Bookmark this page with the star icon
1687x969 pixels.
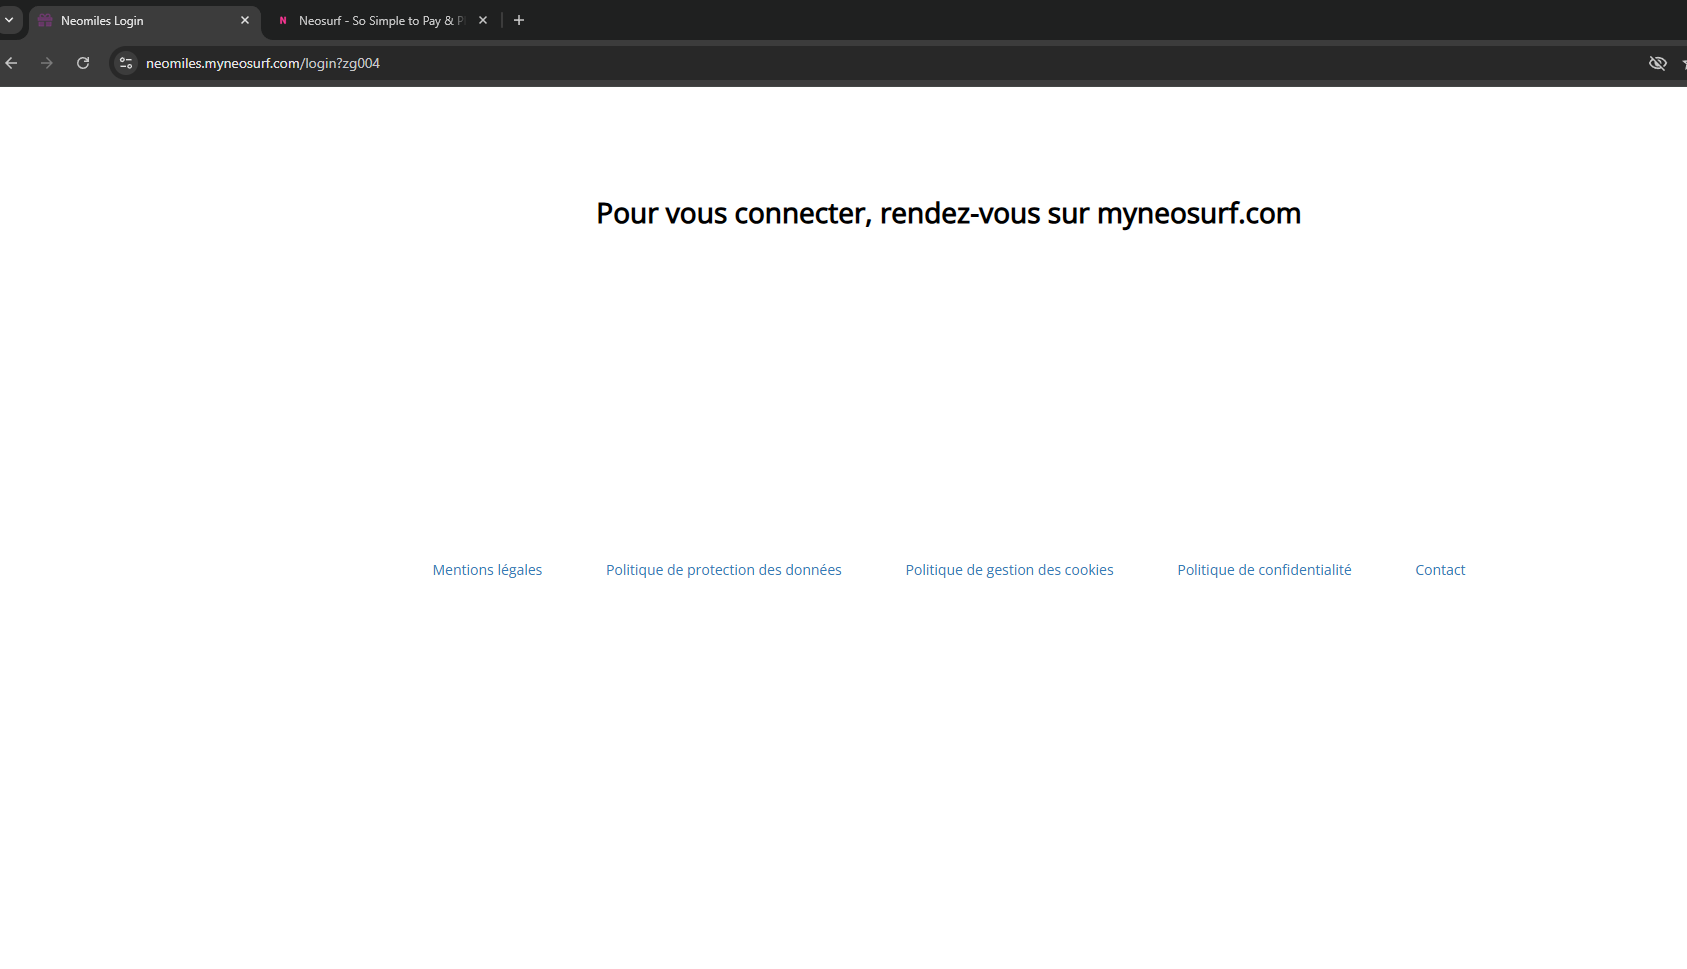(1683, 63)
